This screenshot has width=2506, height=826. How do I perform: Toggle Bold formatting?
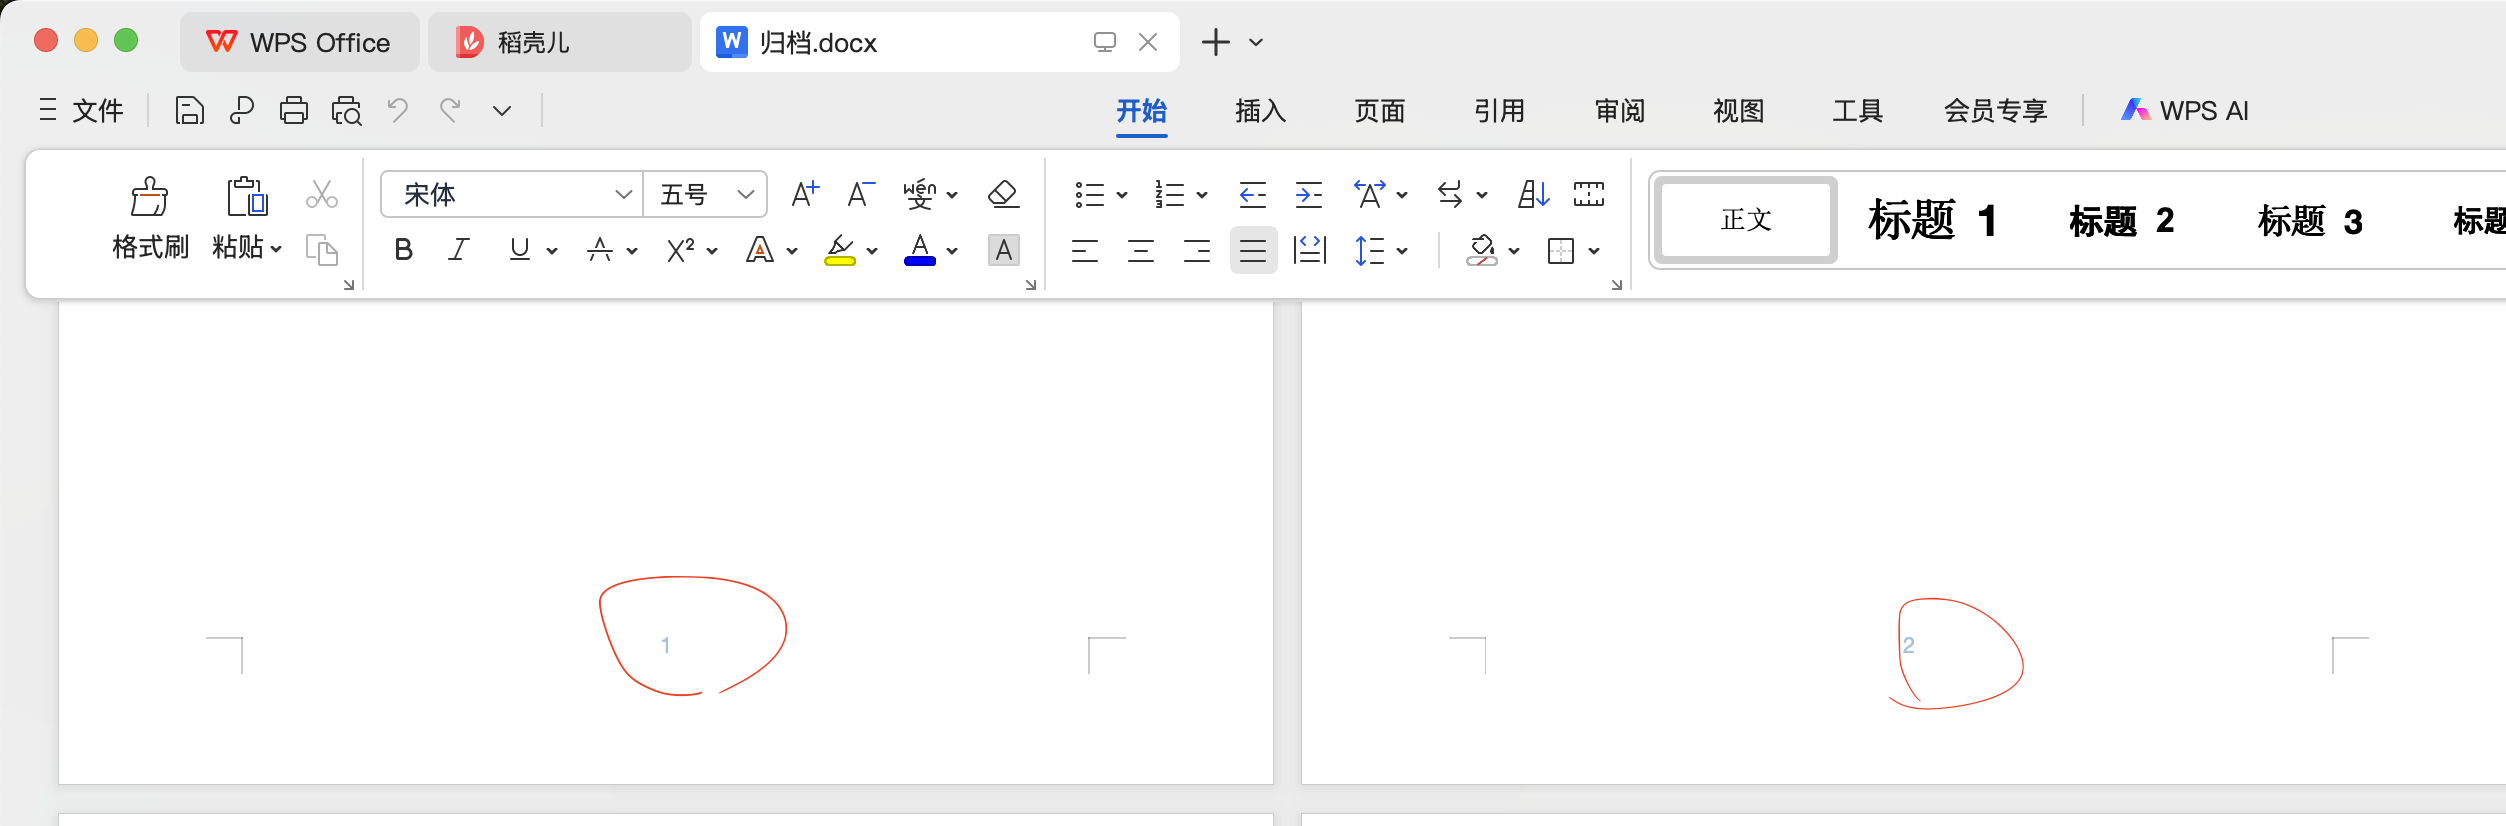click(404, 250)
